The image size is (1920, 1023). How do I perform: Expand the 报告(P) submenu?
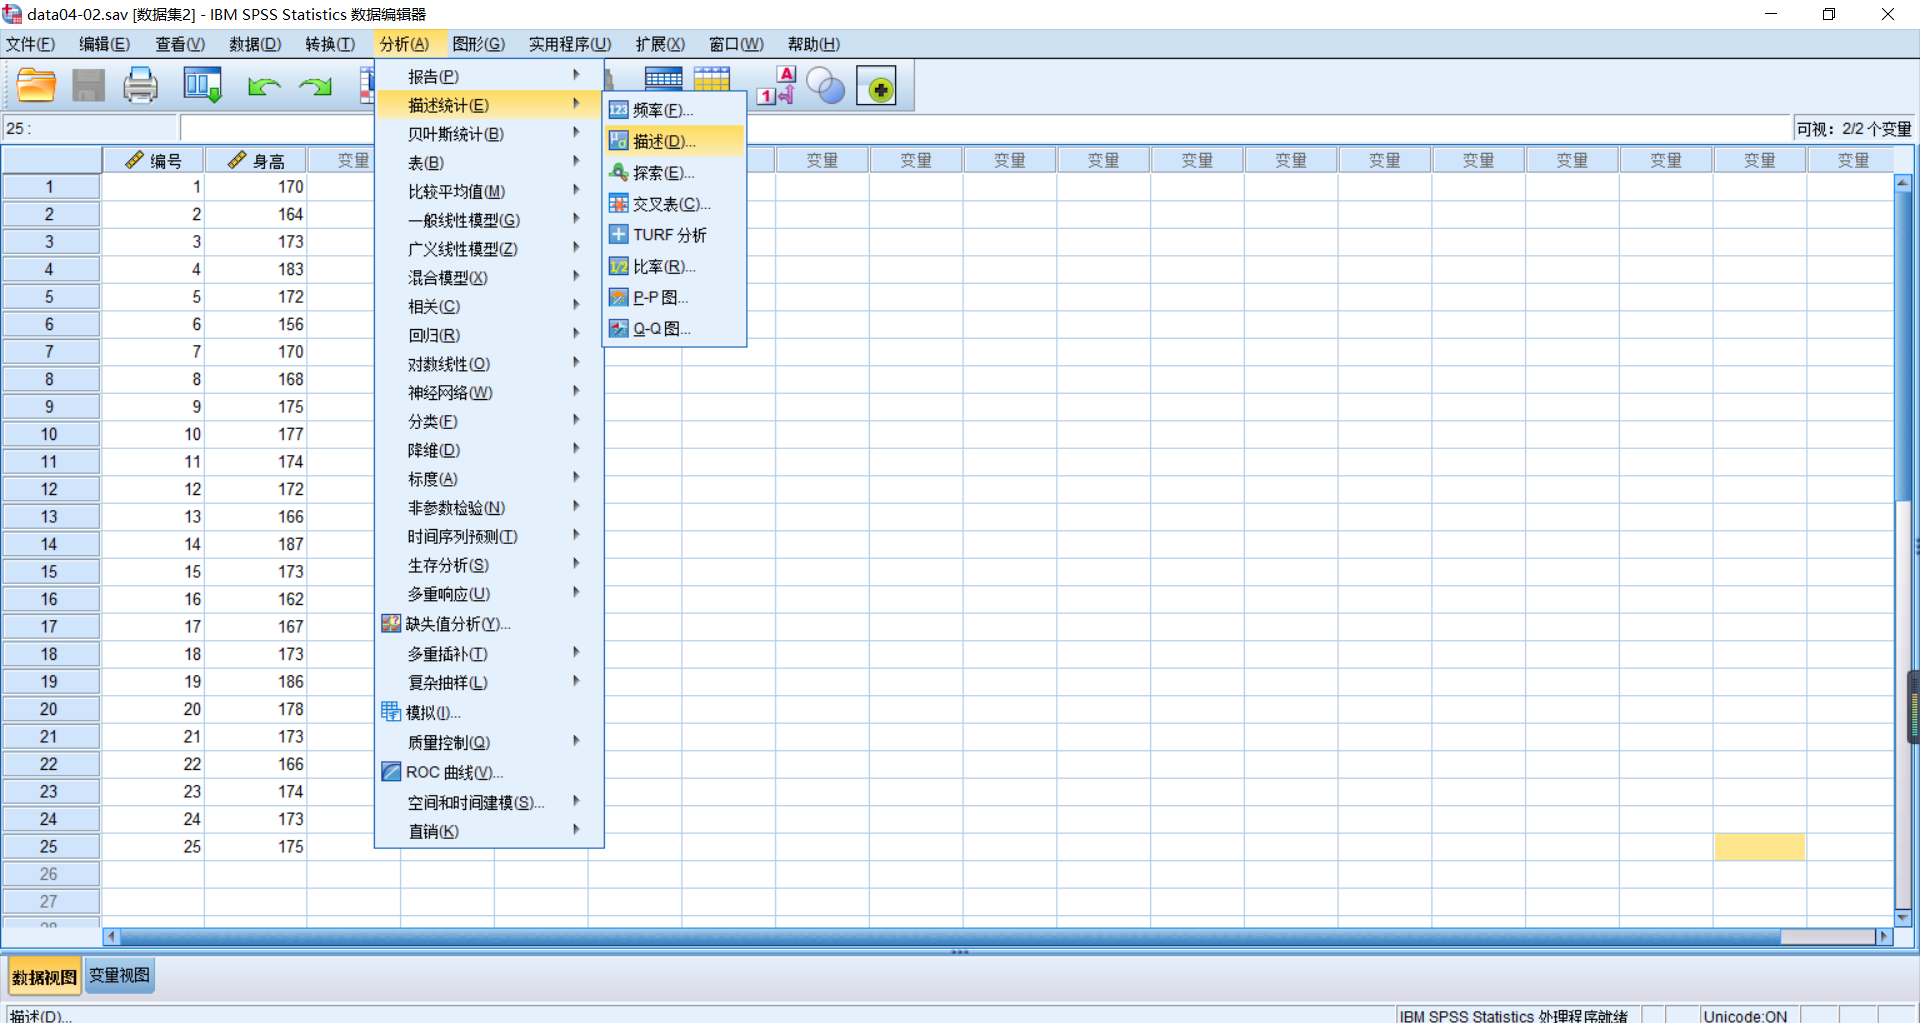point(489,76)
